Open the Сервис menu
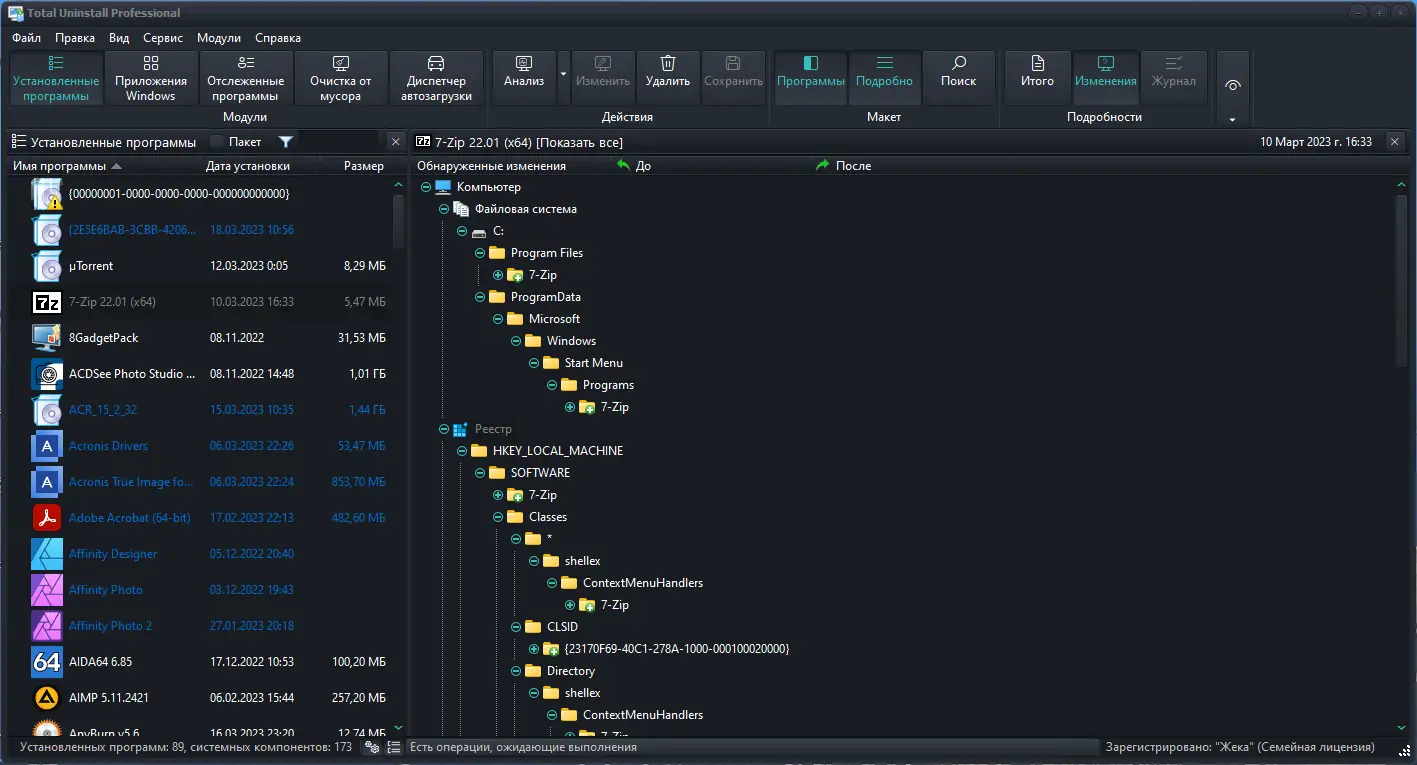1417x765 pixels. coord(163,38)
